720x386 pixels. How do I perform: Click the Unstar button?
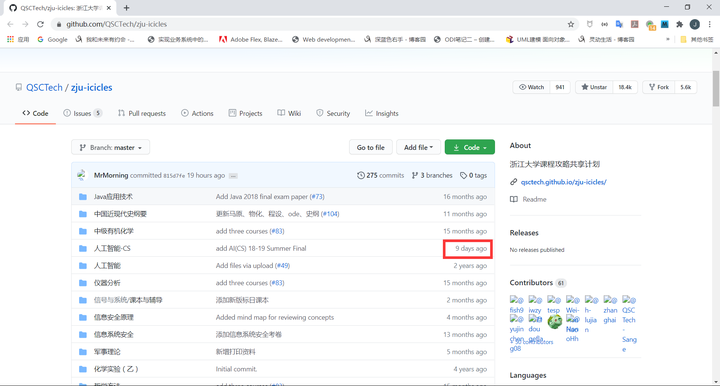pos(594,87)
